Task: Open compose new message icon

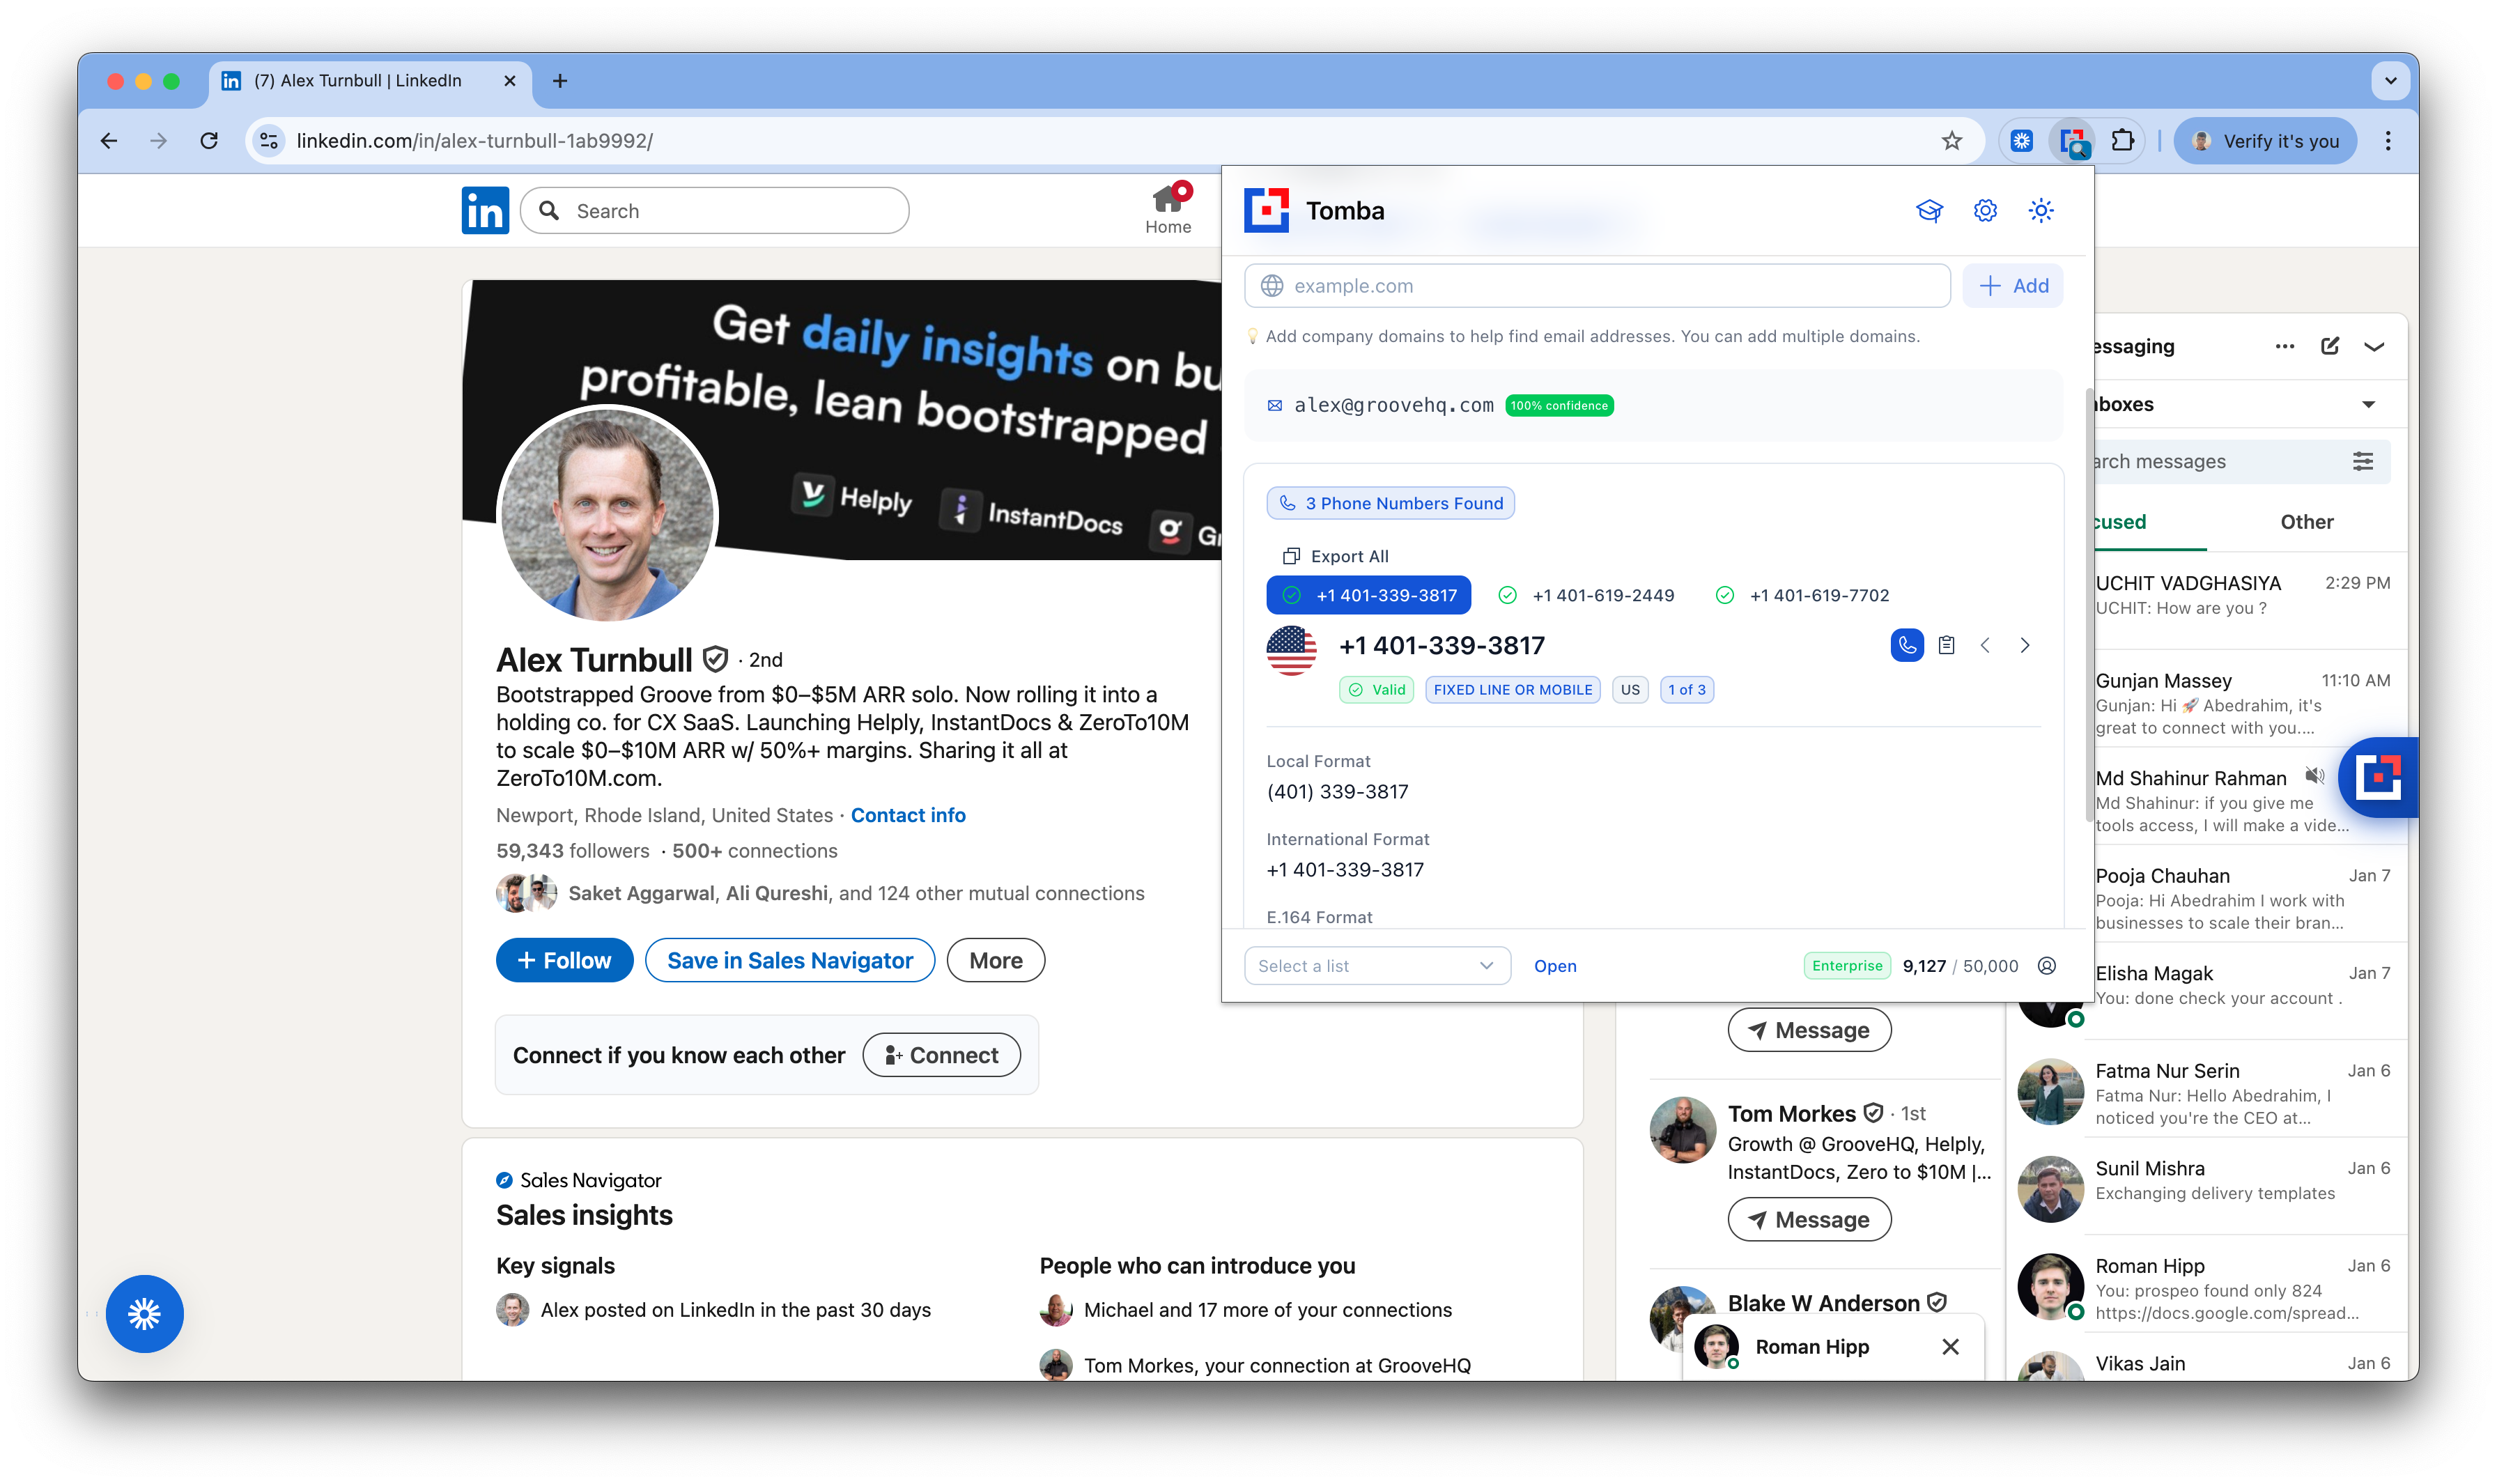Action: coord(2329,346)
